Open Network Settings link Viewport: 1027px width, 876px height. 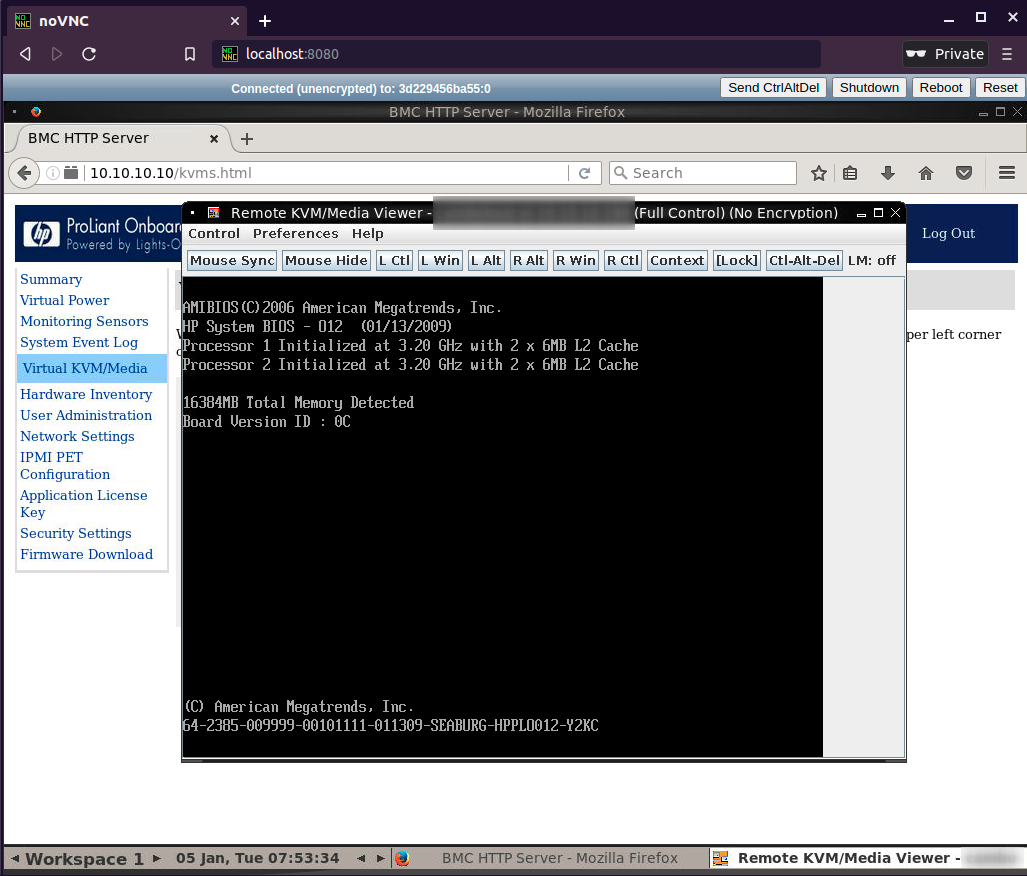point(77,436)
